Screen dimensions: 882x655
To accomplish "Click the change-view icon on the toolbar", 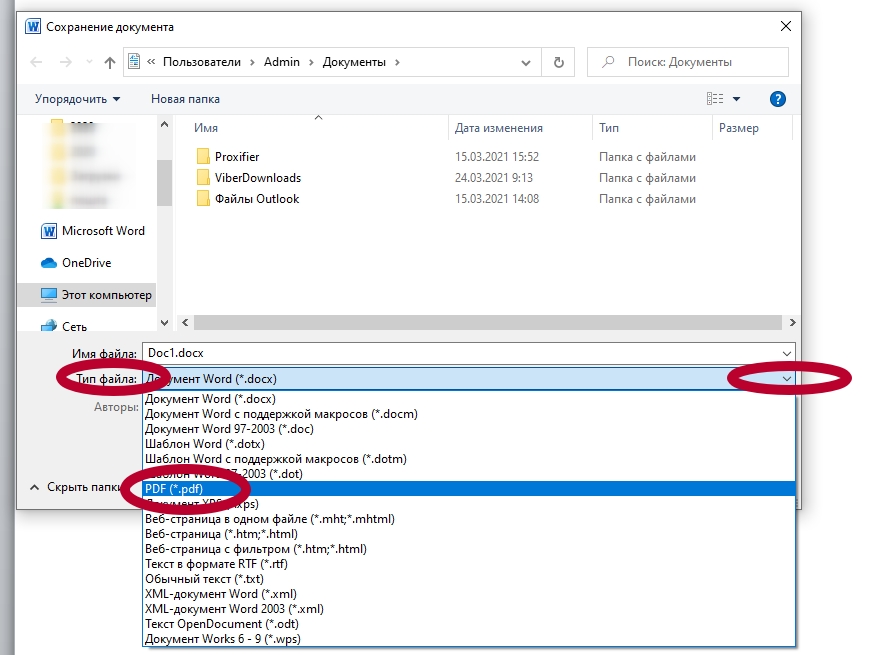I will (714, 98).
